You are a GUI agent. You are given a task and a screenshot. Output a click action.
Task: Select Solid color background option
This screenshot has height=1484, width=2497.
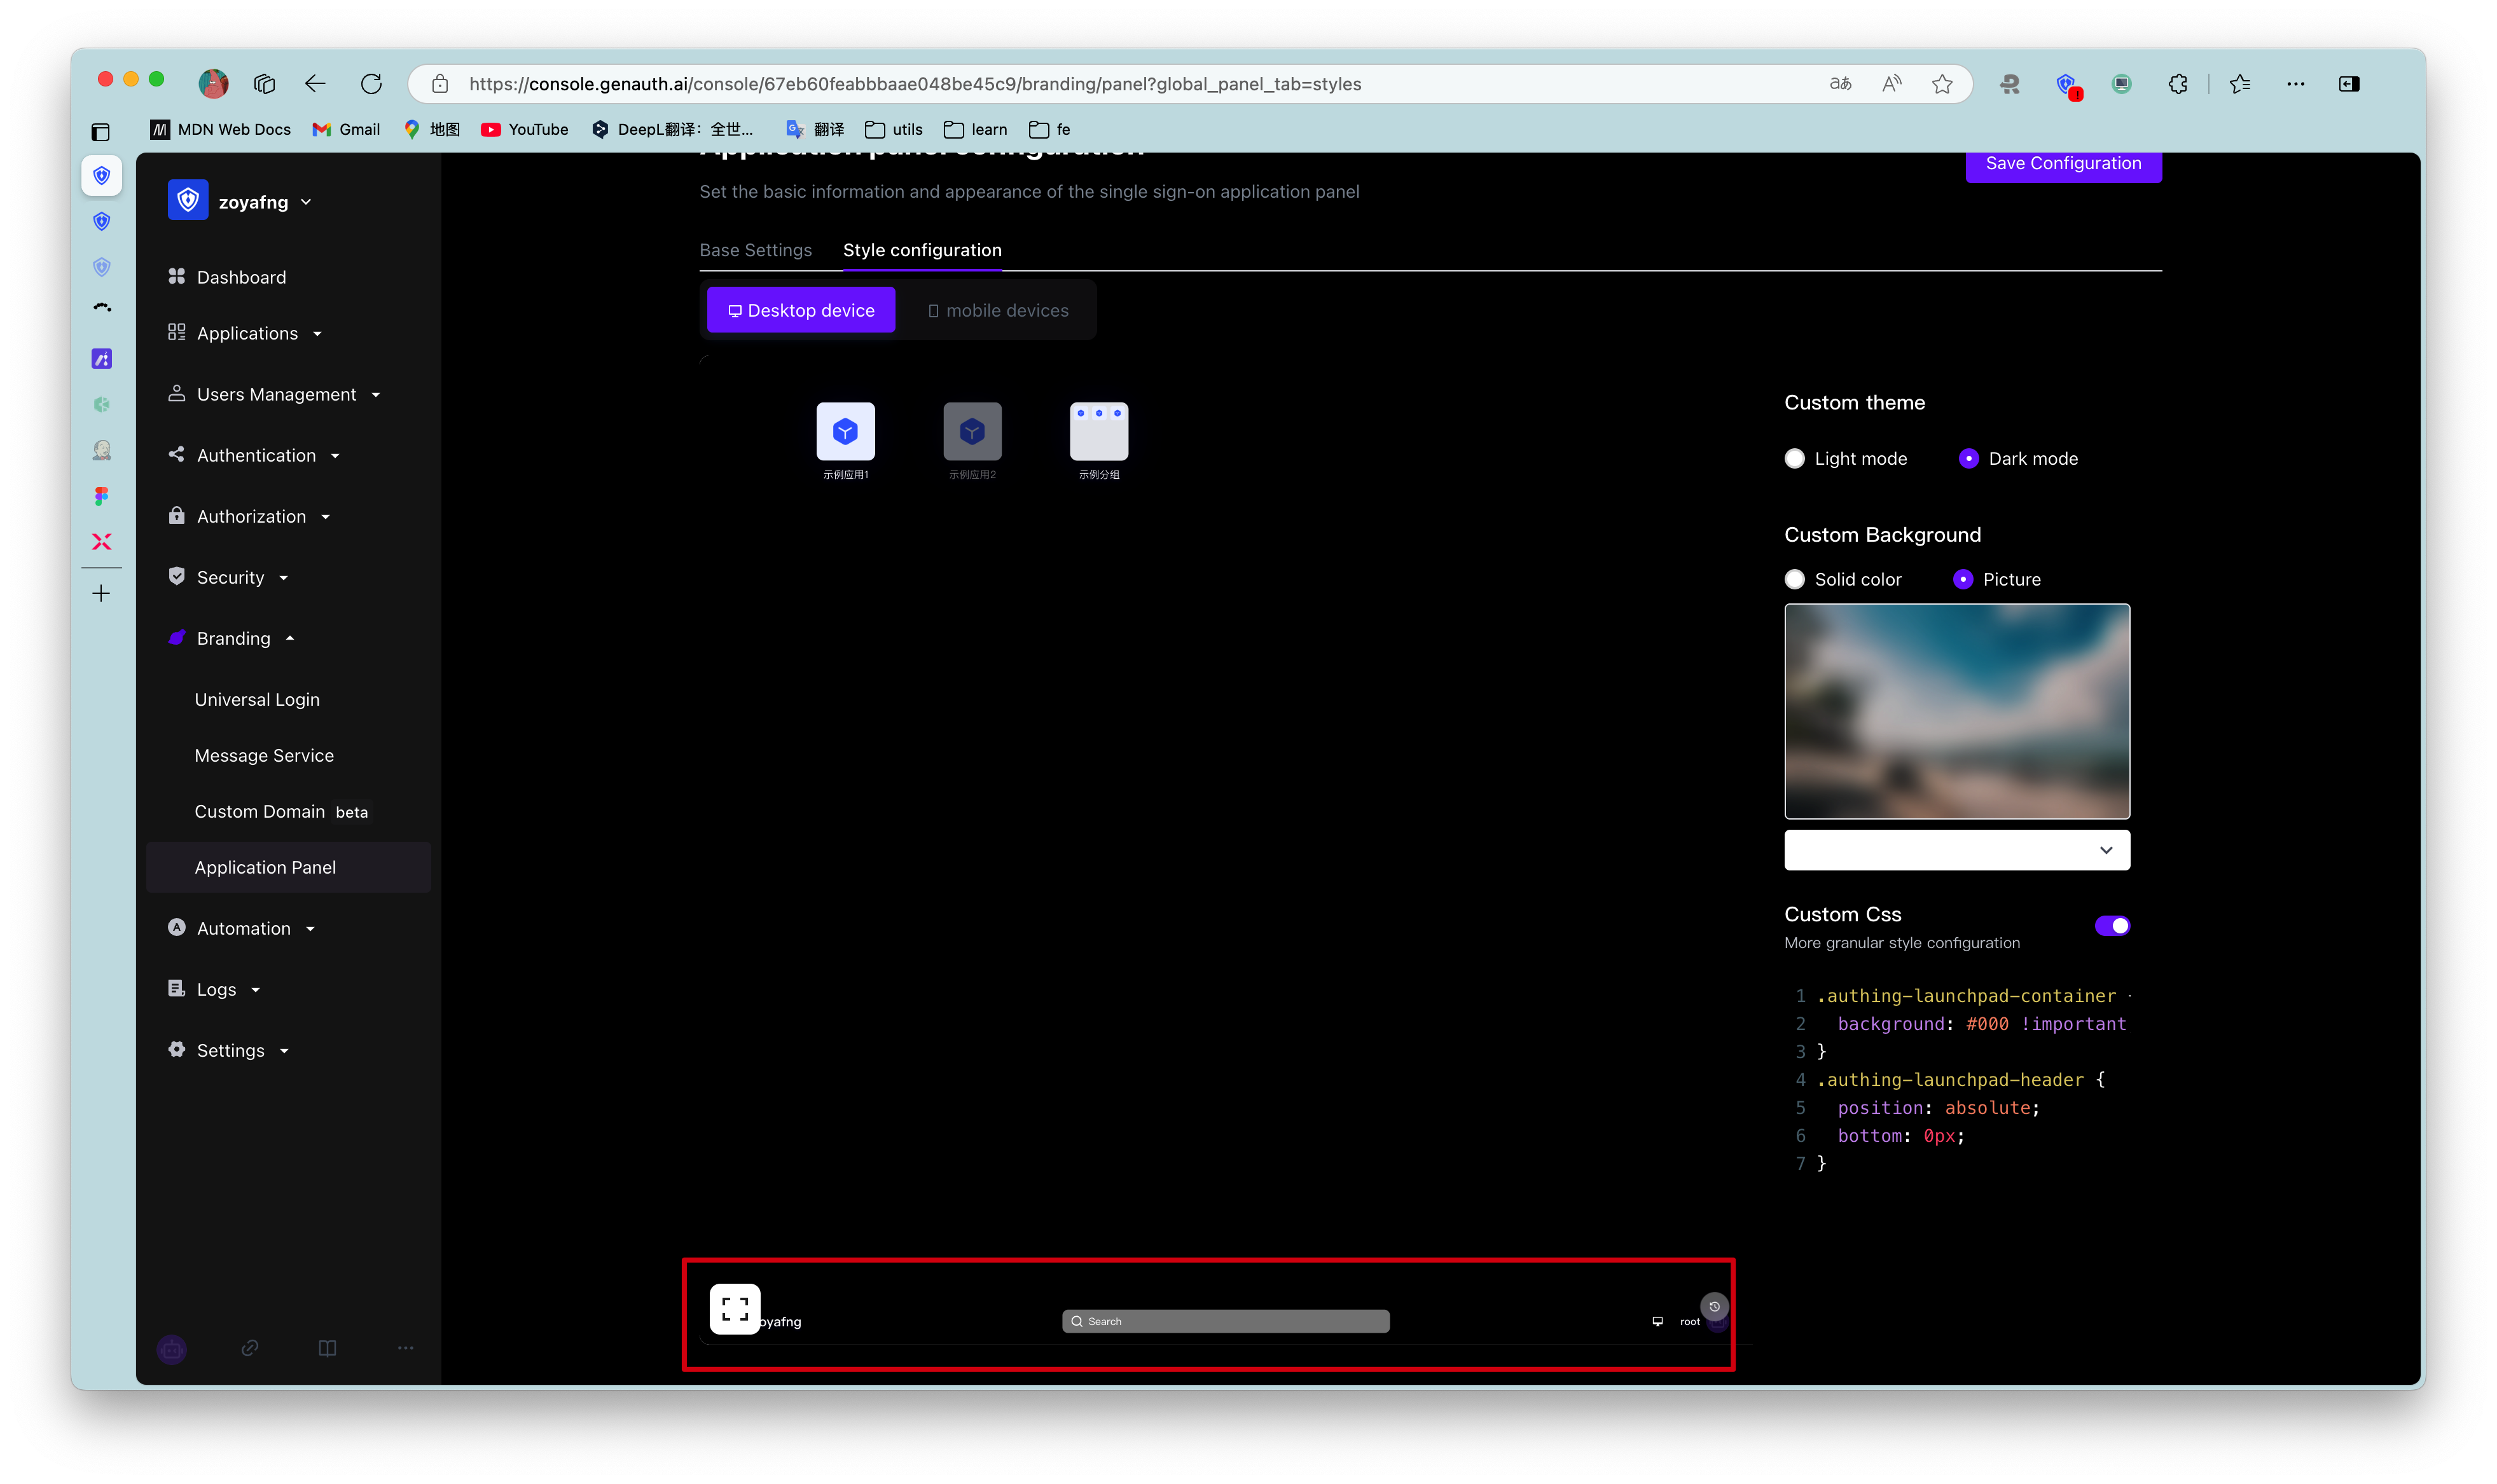tap(1795, 579)
